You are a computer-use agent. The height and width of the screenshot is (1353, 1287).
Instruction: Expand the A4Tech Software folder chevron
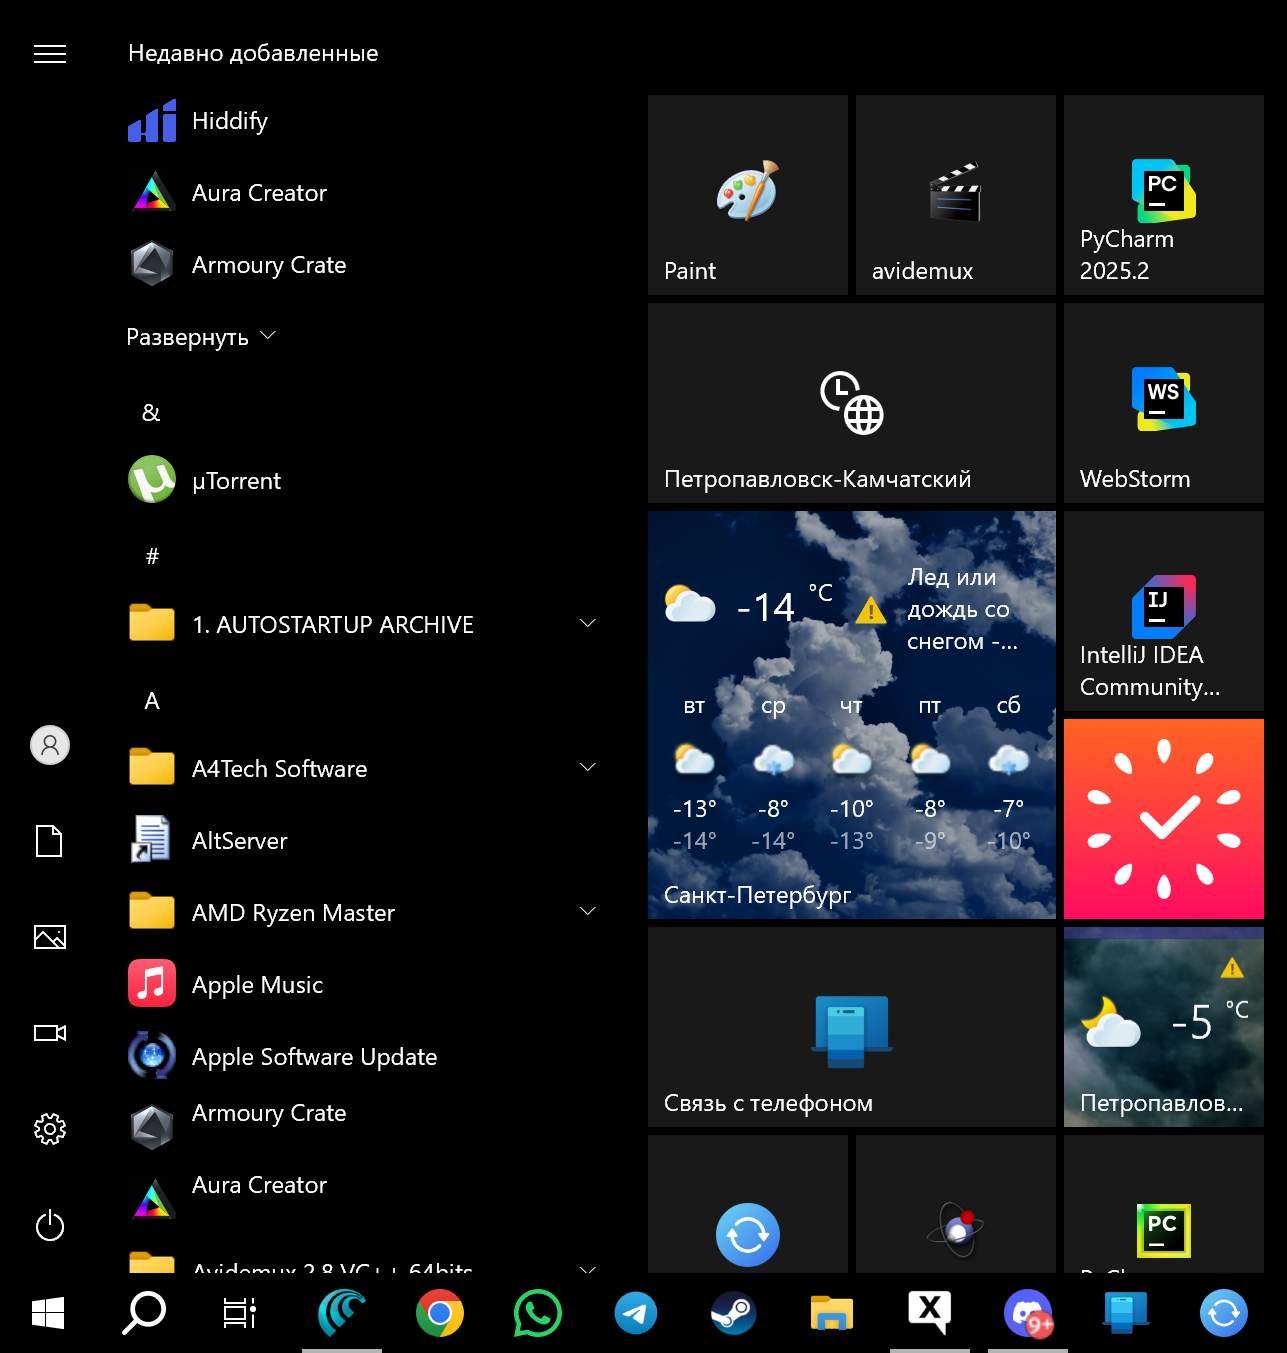tap(588, 768)
